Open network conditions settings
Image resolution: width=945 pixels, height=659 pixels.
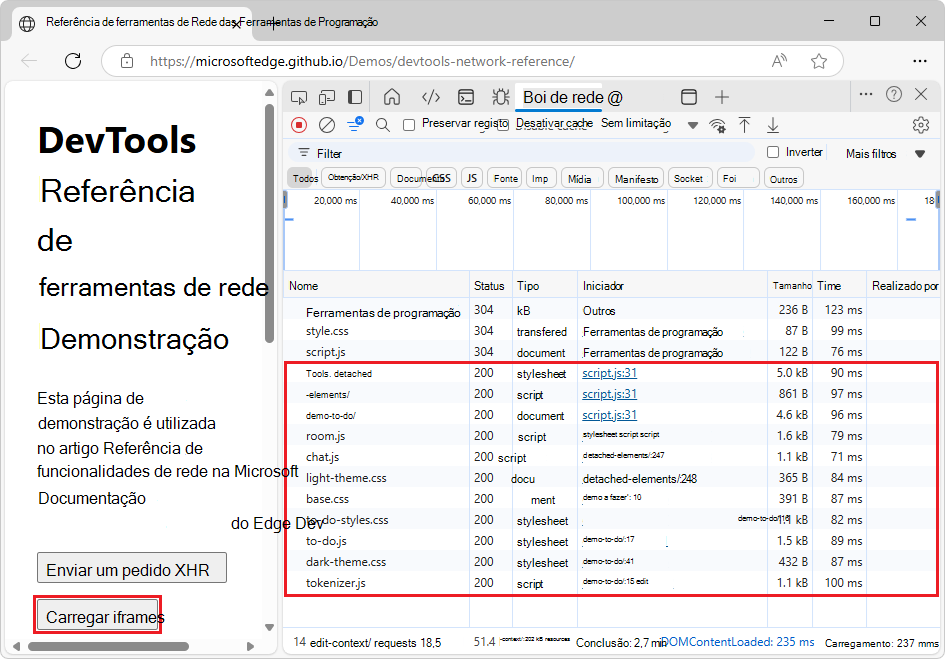pos(719,124)
